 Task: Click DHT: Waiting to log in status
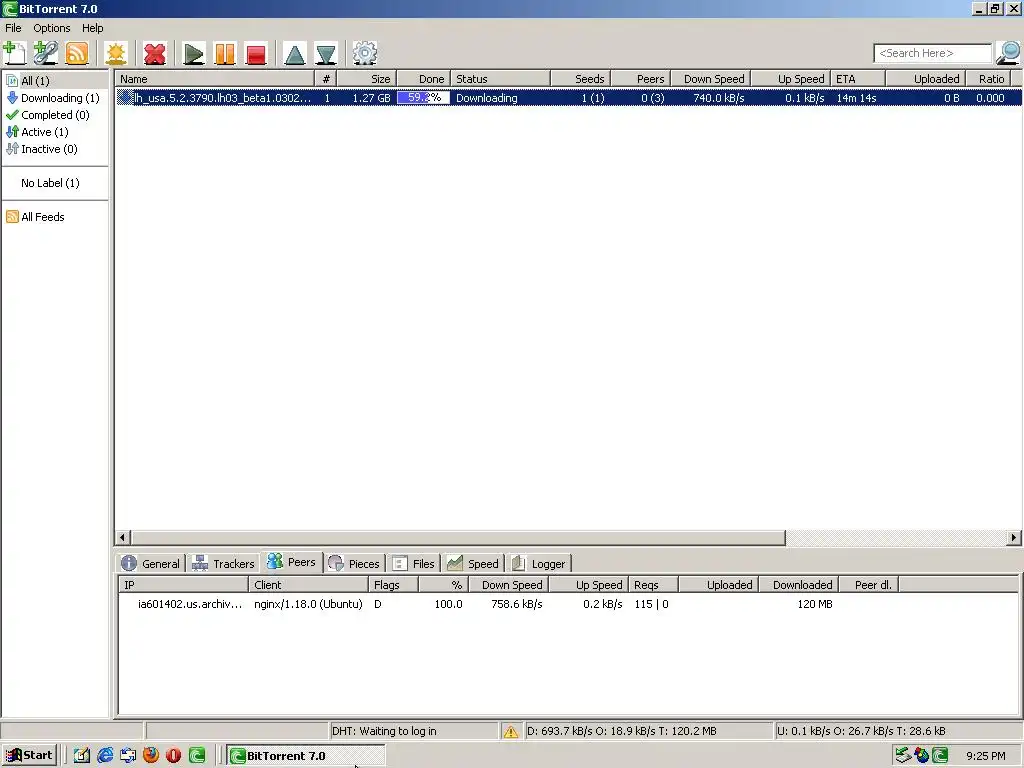click(x=413, y=731)
